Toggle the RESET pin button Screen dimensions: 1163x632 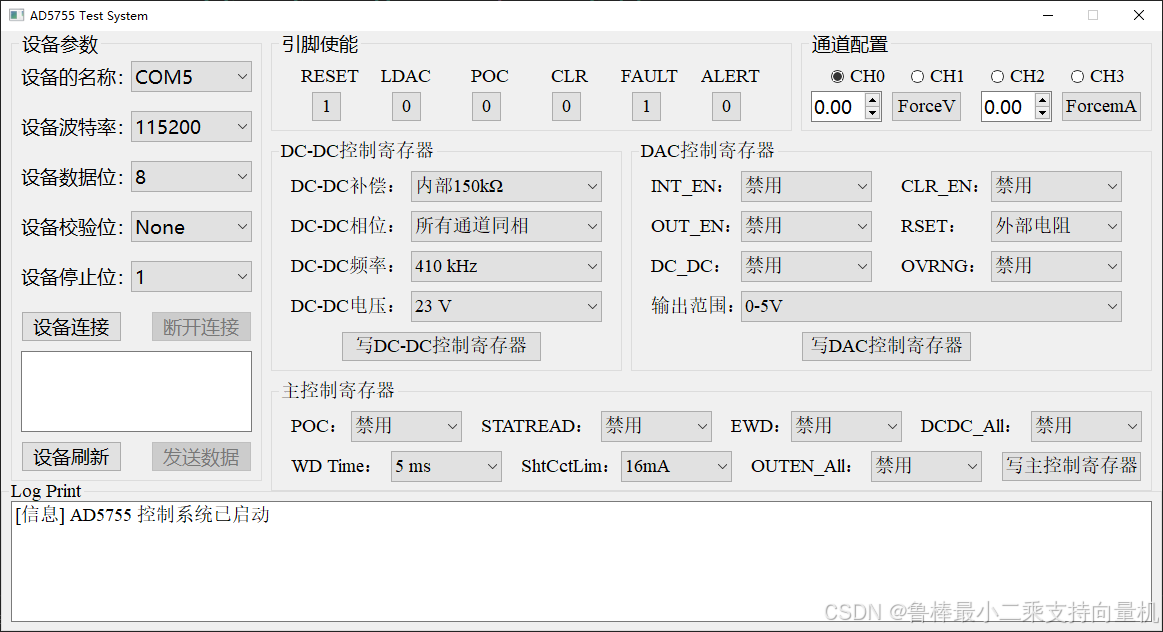[326, 107]
